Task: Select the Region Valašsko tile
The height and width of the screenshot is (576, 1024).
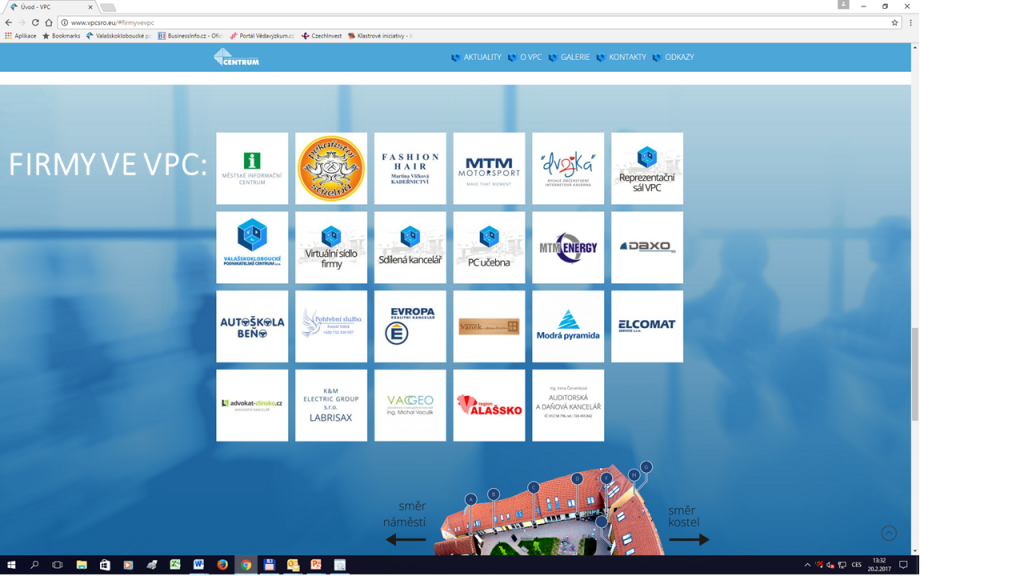Action: pyautogui.click(x=489, y=406)
